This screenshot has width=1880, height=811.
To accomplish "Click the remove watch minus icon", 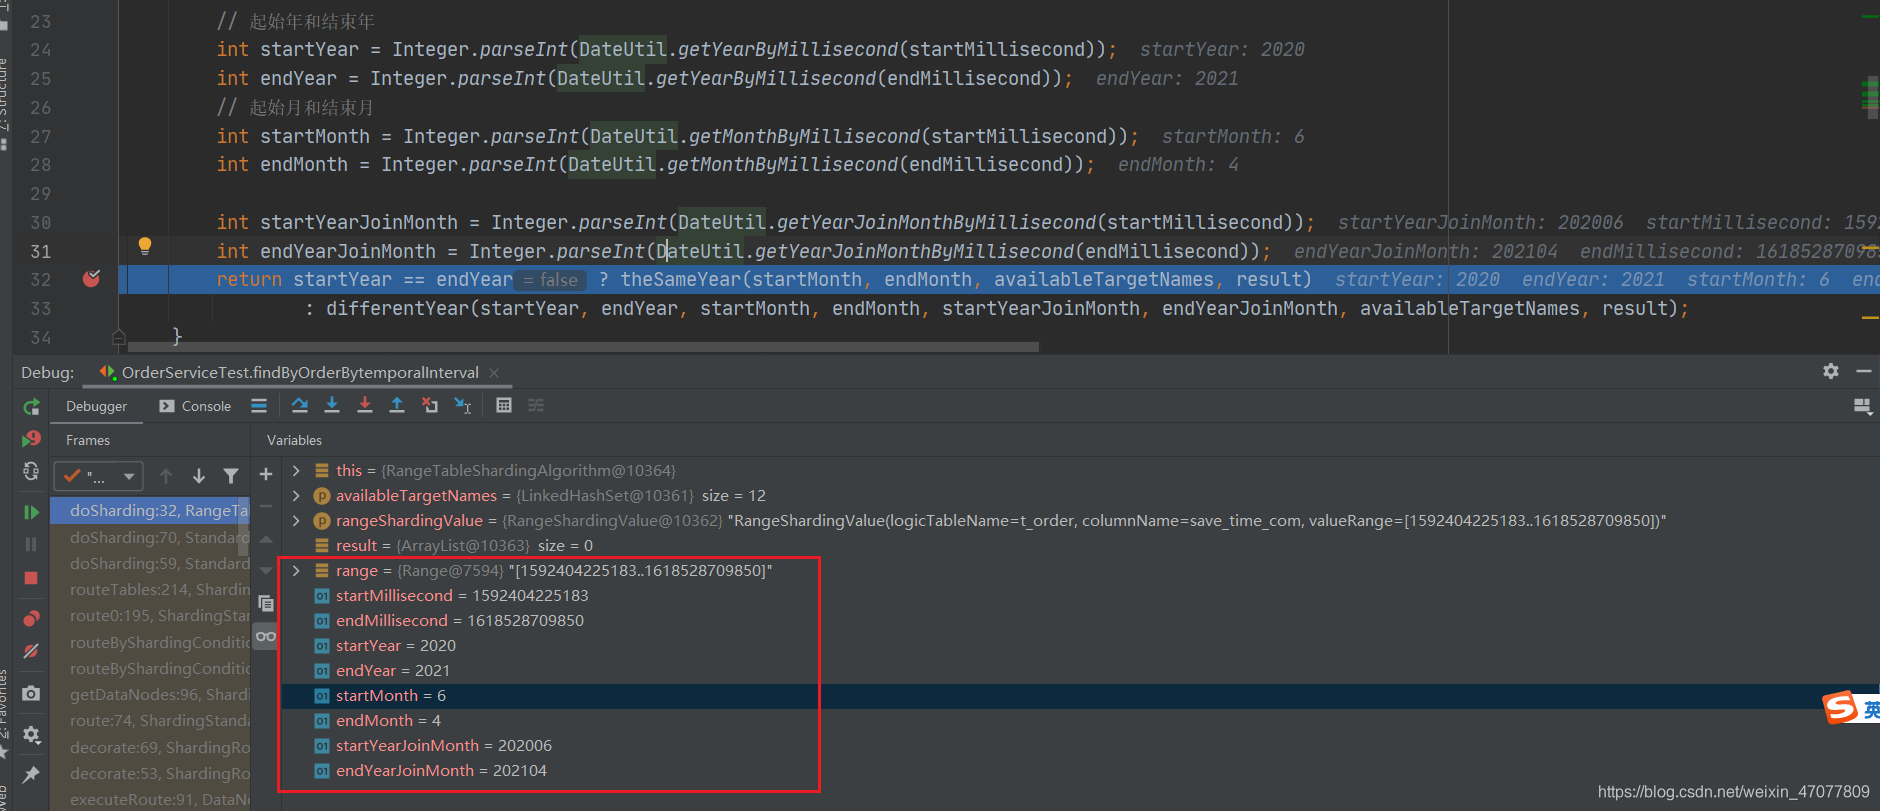I will (266, 506).
